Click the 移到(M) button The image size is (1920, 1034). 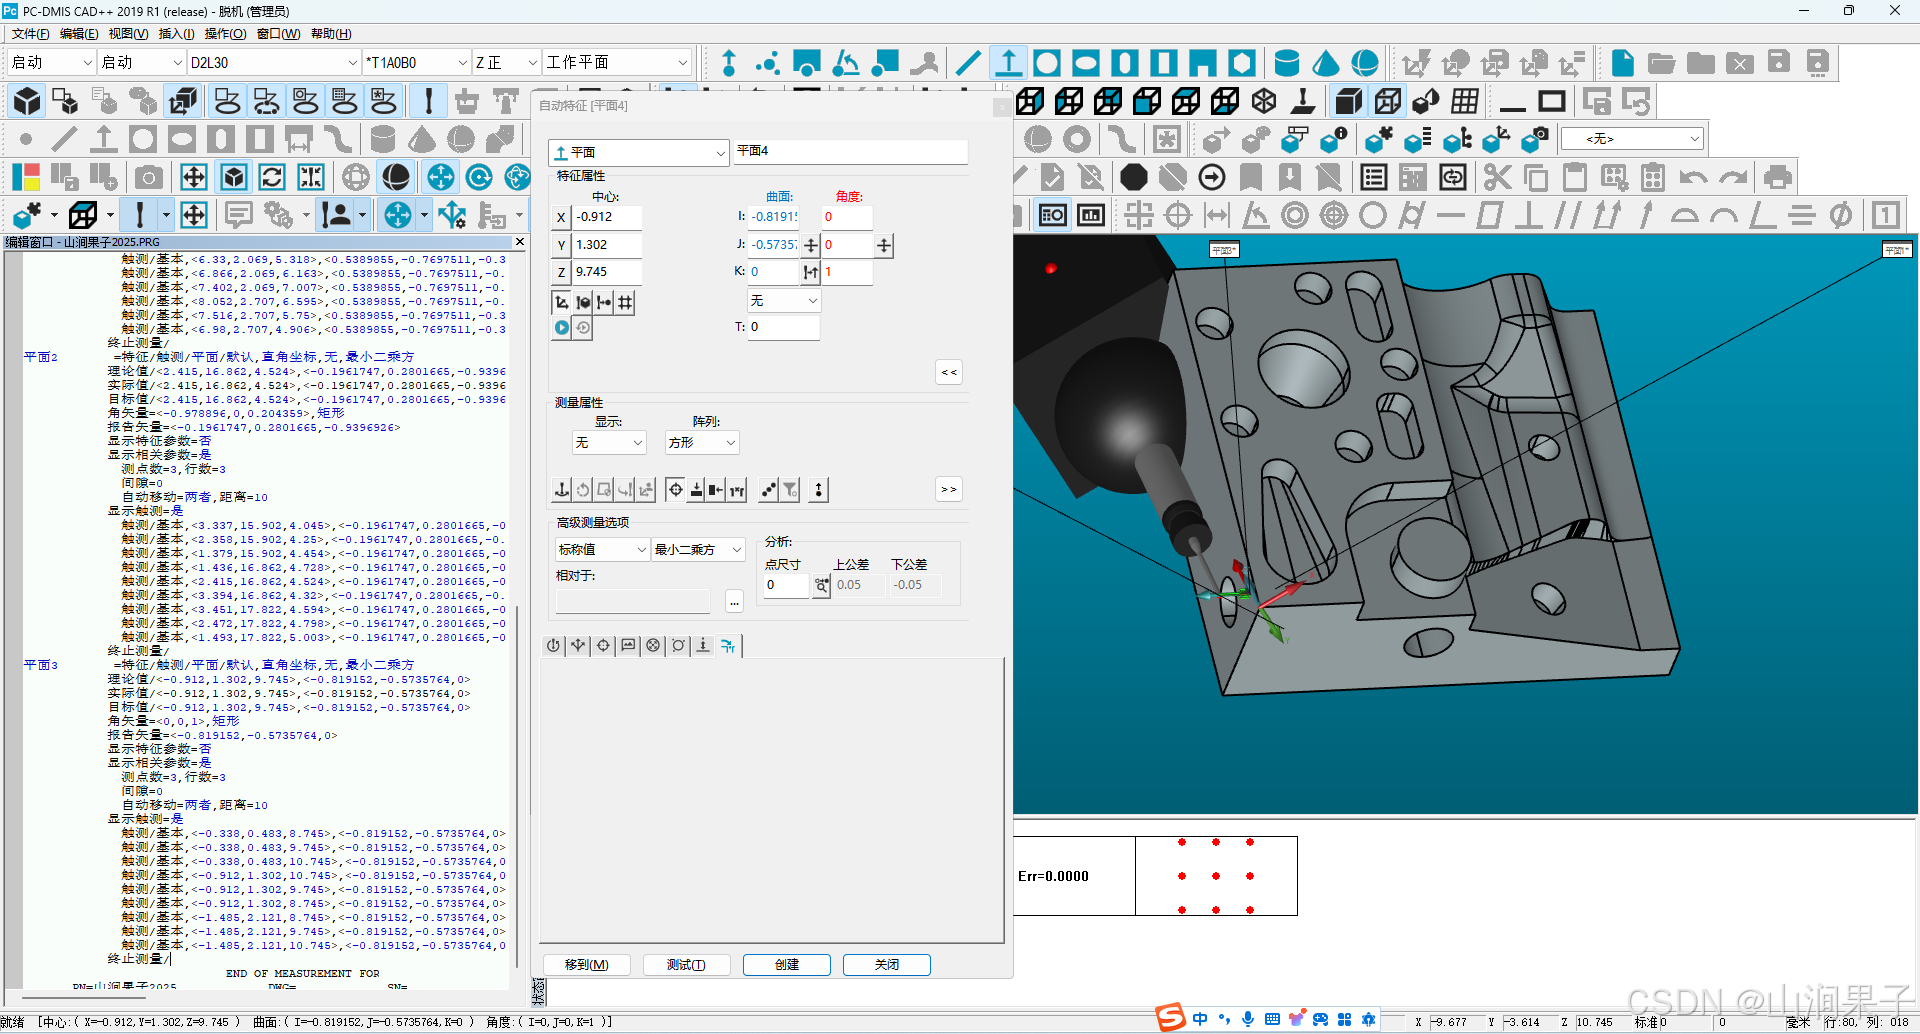point(587,965)
